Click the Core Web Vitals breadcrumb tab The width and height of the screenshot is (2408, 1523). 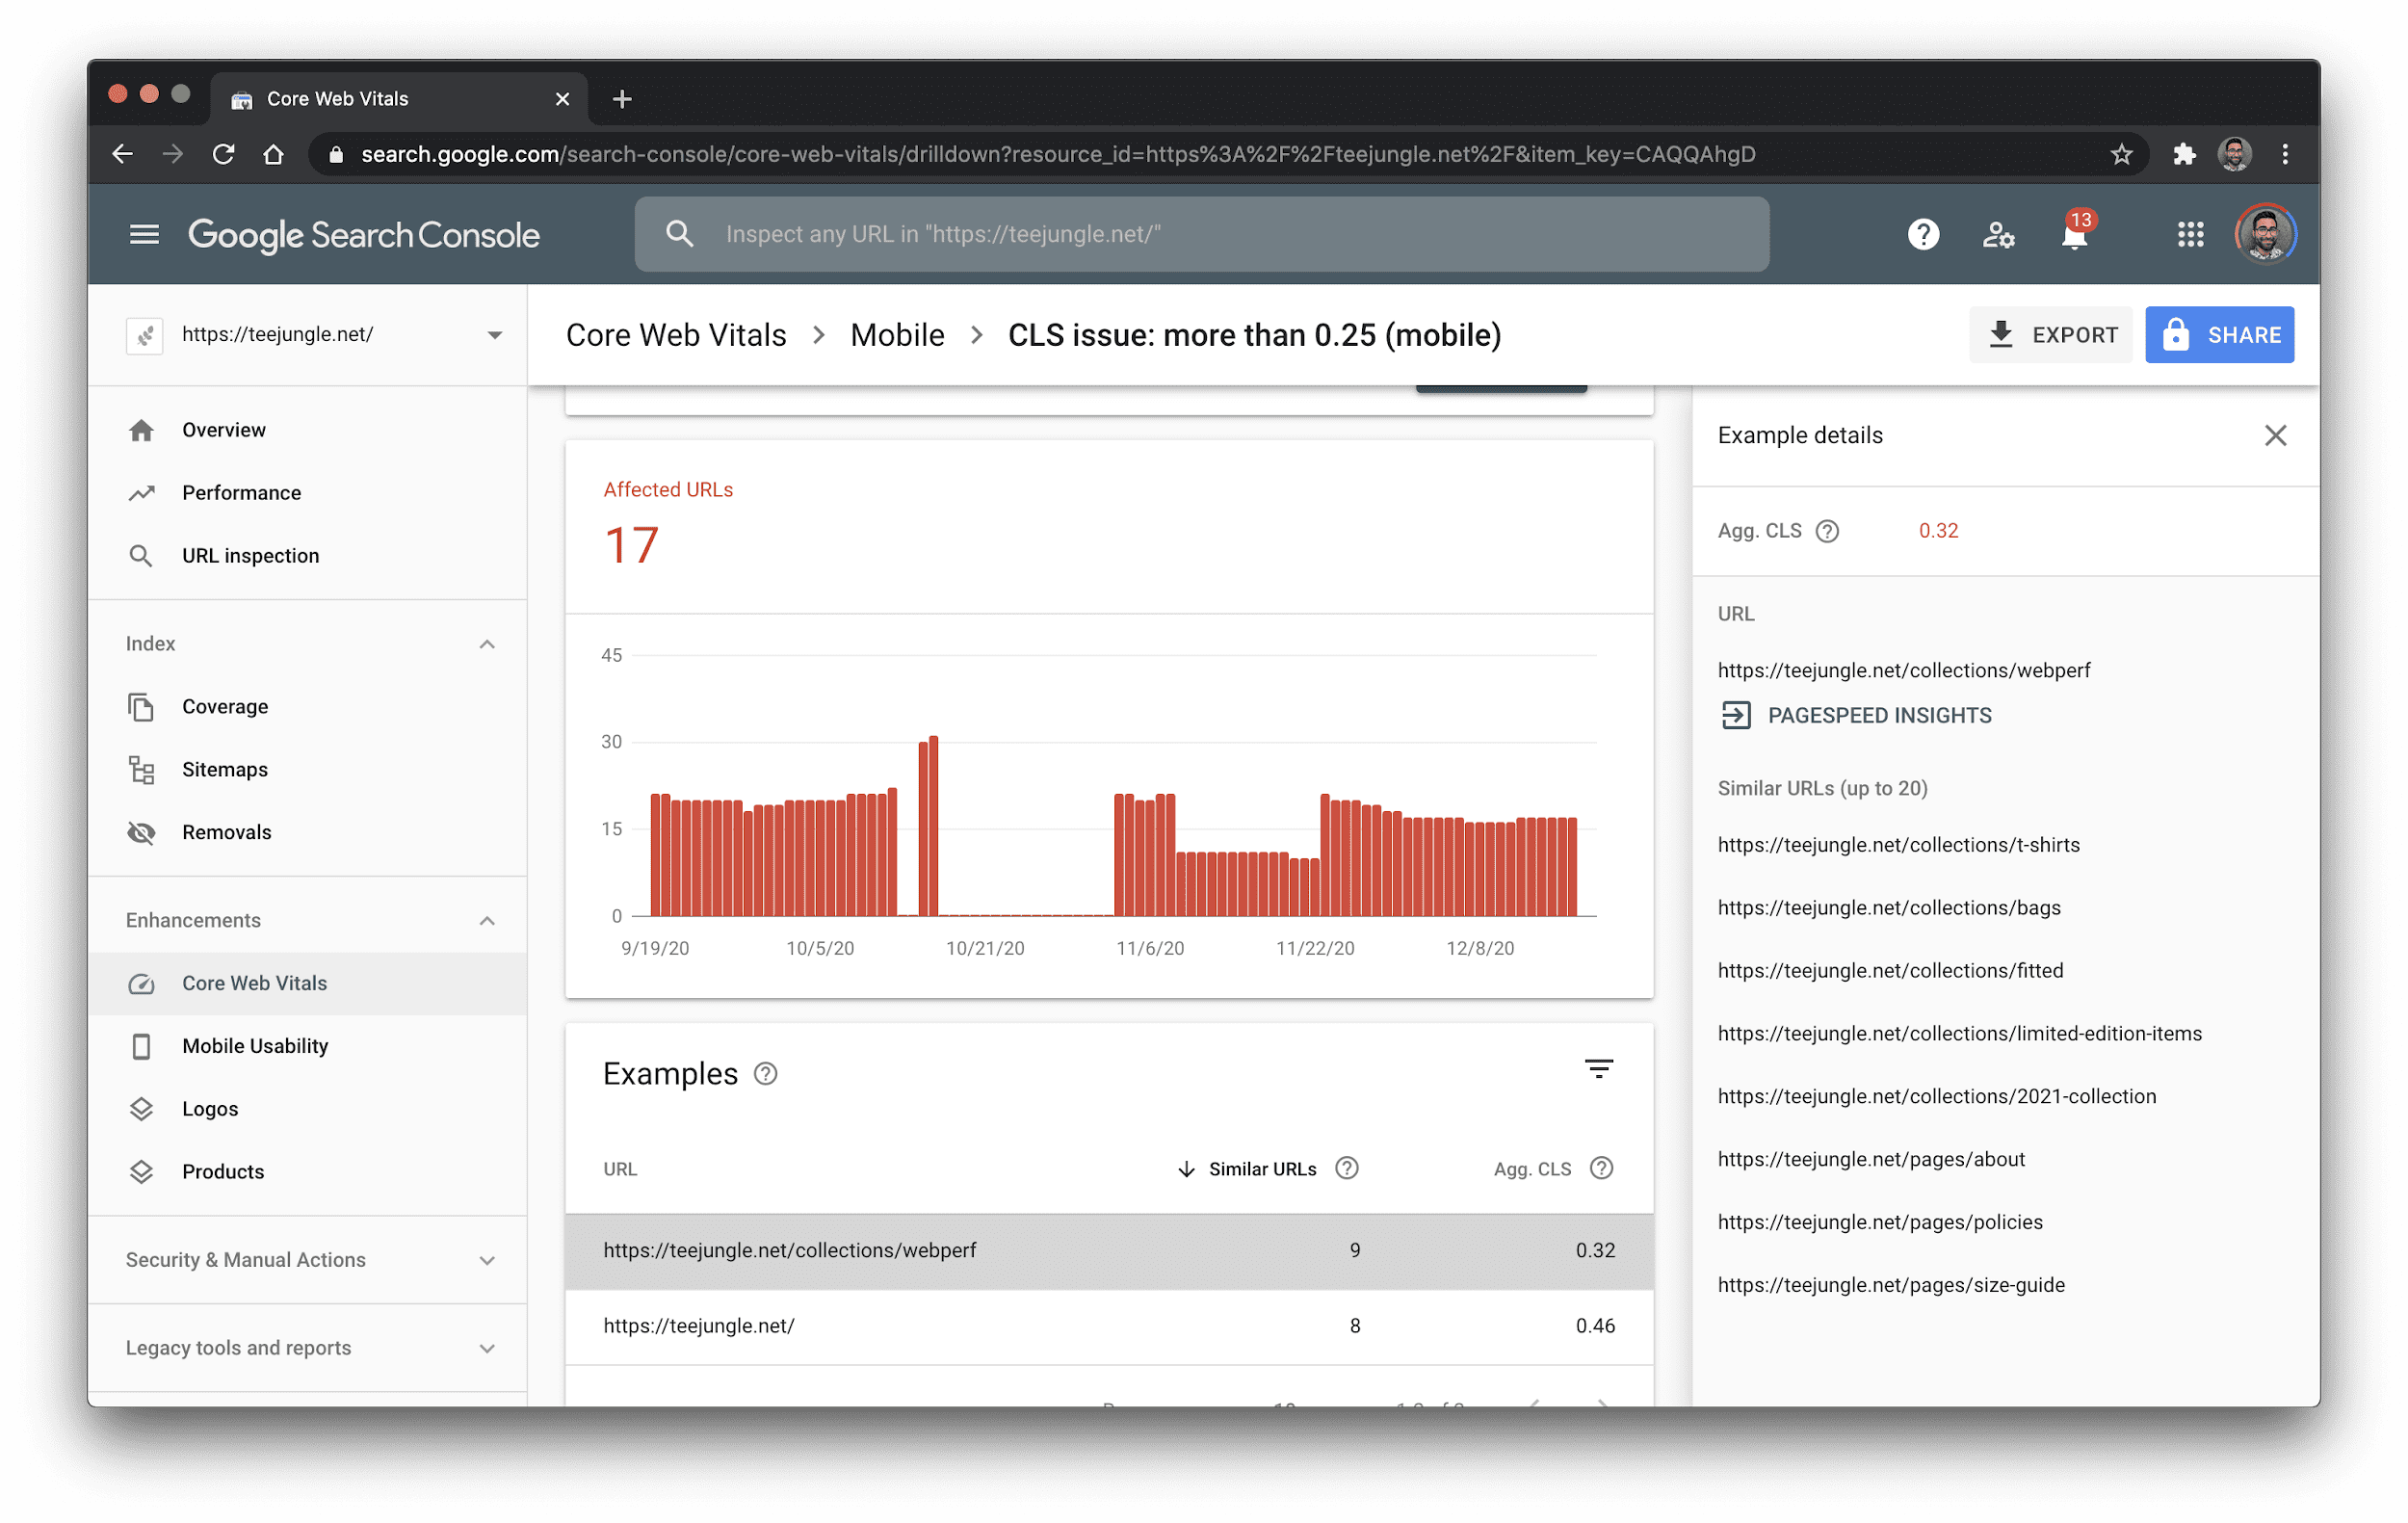[675, 335]
